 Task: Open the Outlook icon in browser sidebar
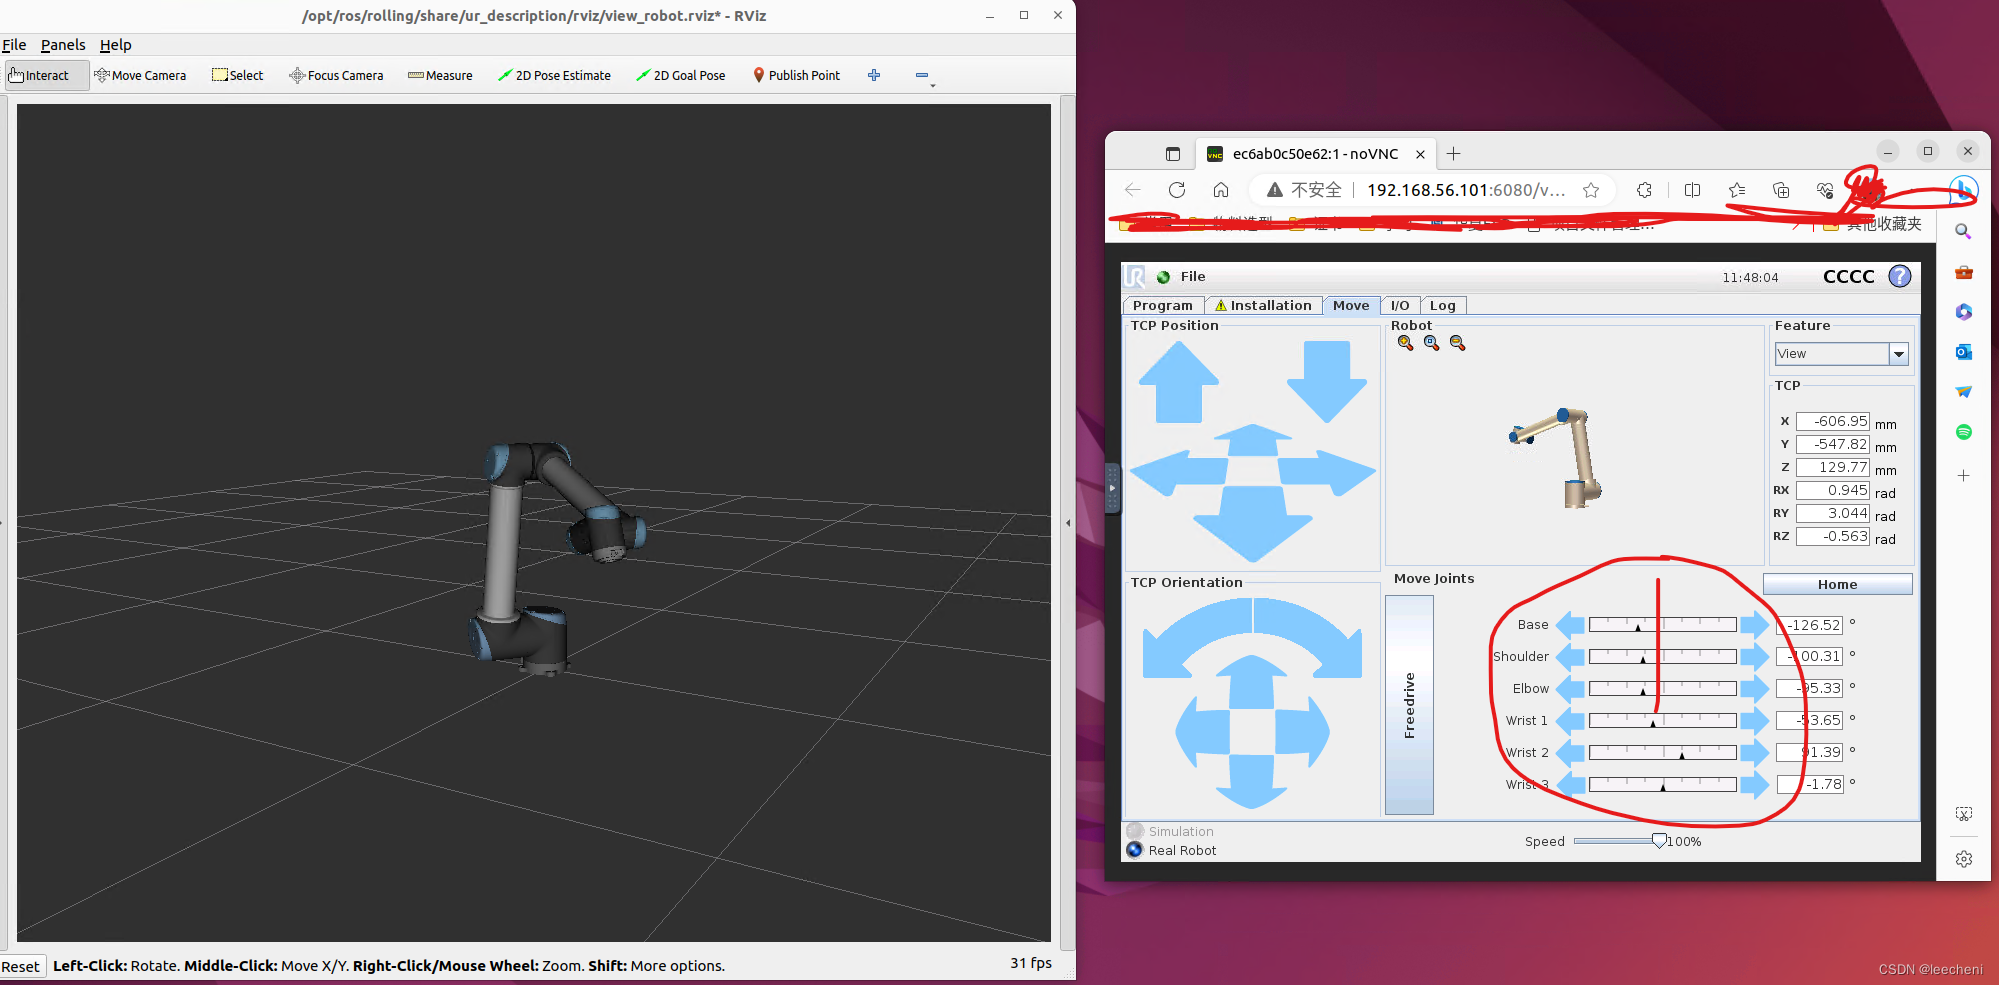(1963, 352)
